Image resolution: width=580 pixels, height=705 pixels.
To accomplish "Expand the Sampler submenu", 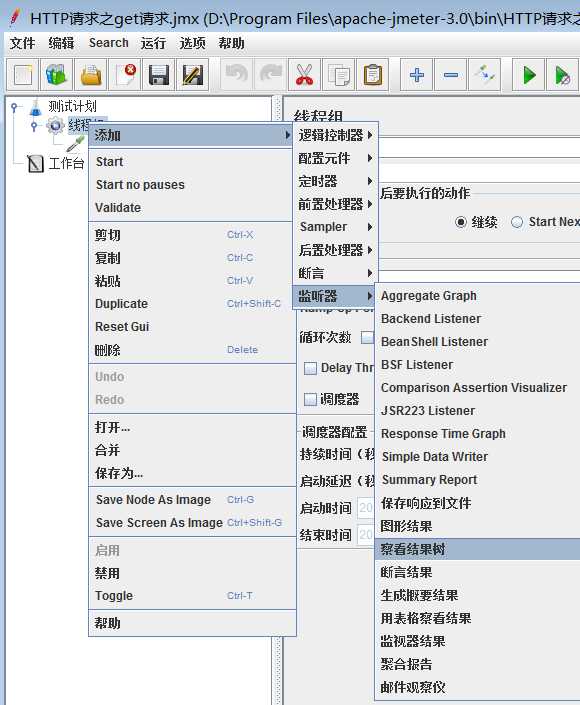I will coord(335,227).
